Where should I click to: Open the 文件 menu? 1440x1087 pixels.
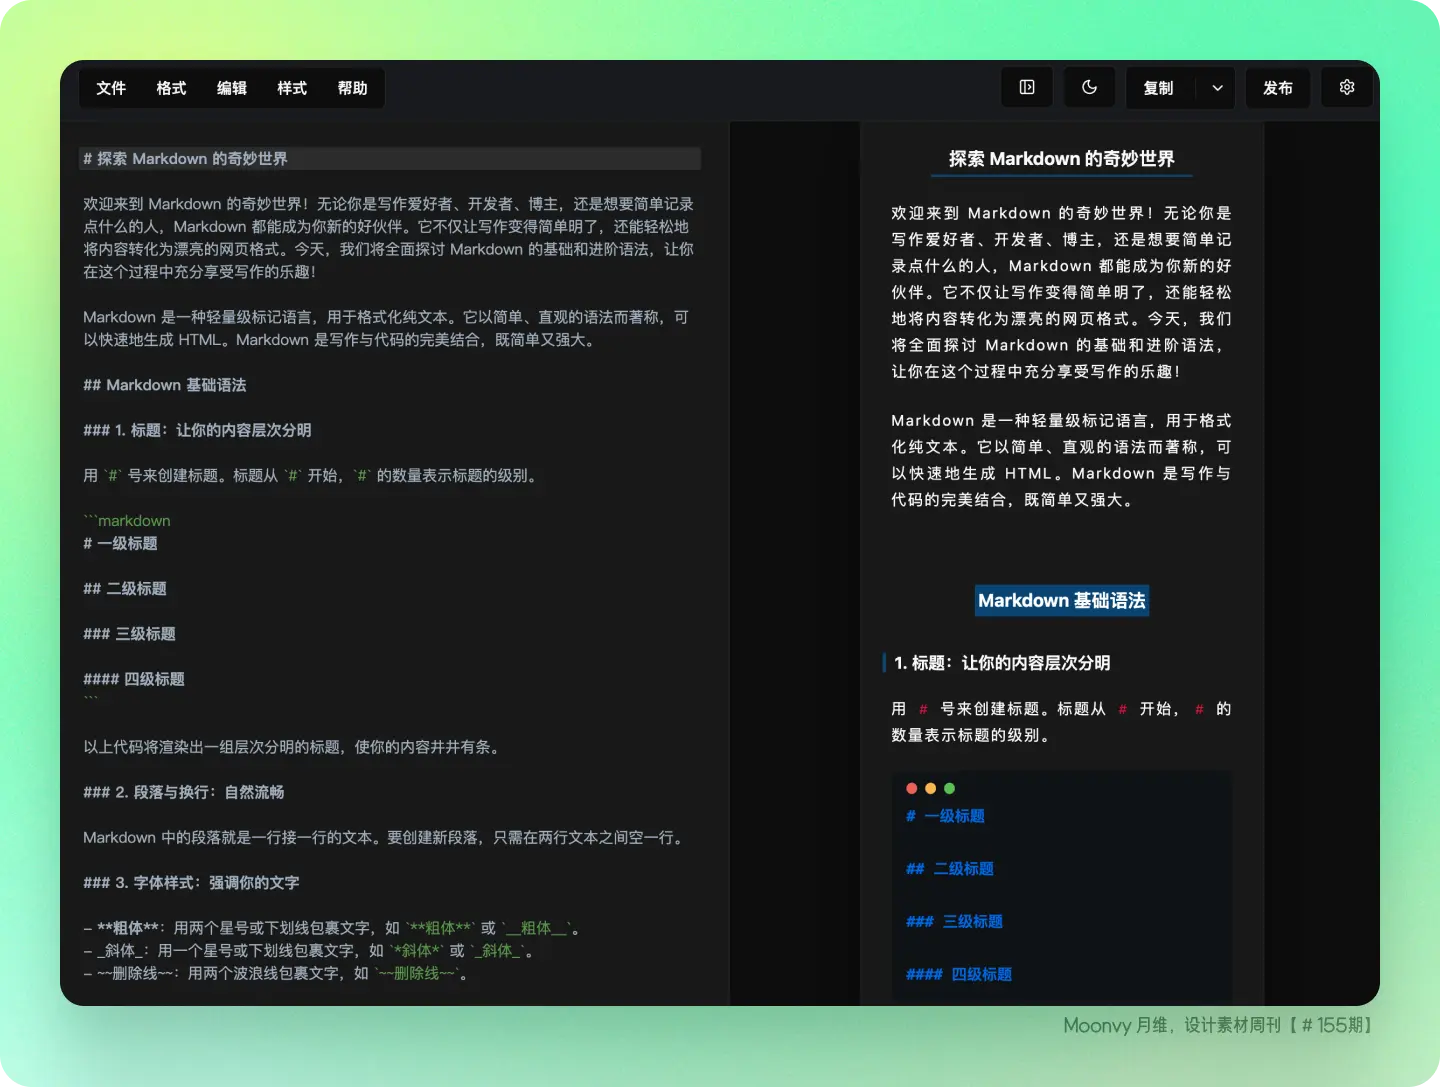[111, 88]
